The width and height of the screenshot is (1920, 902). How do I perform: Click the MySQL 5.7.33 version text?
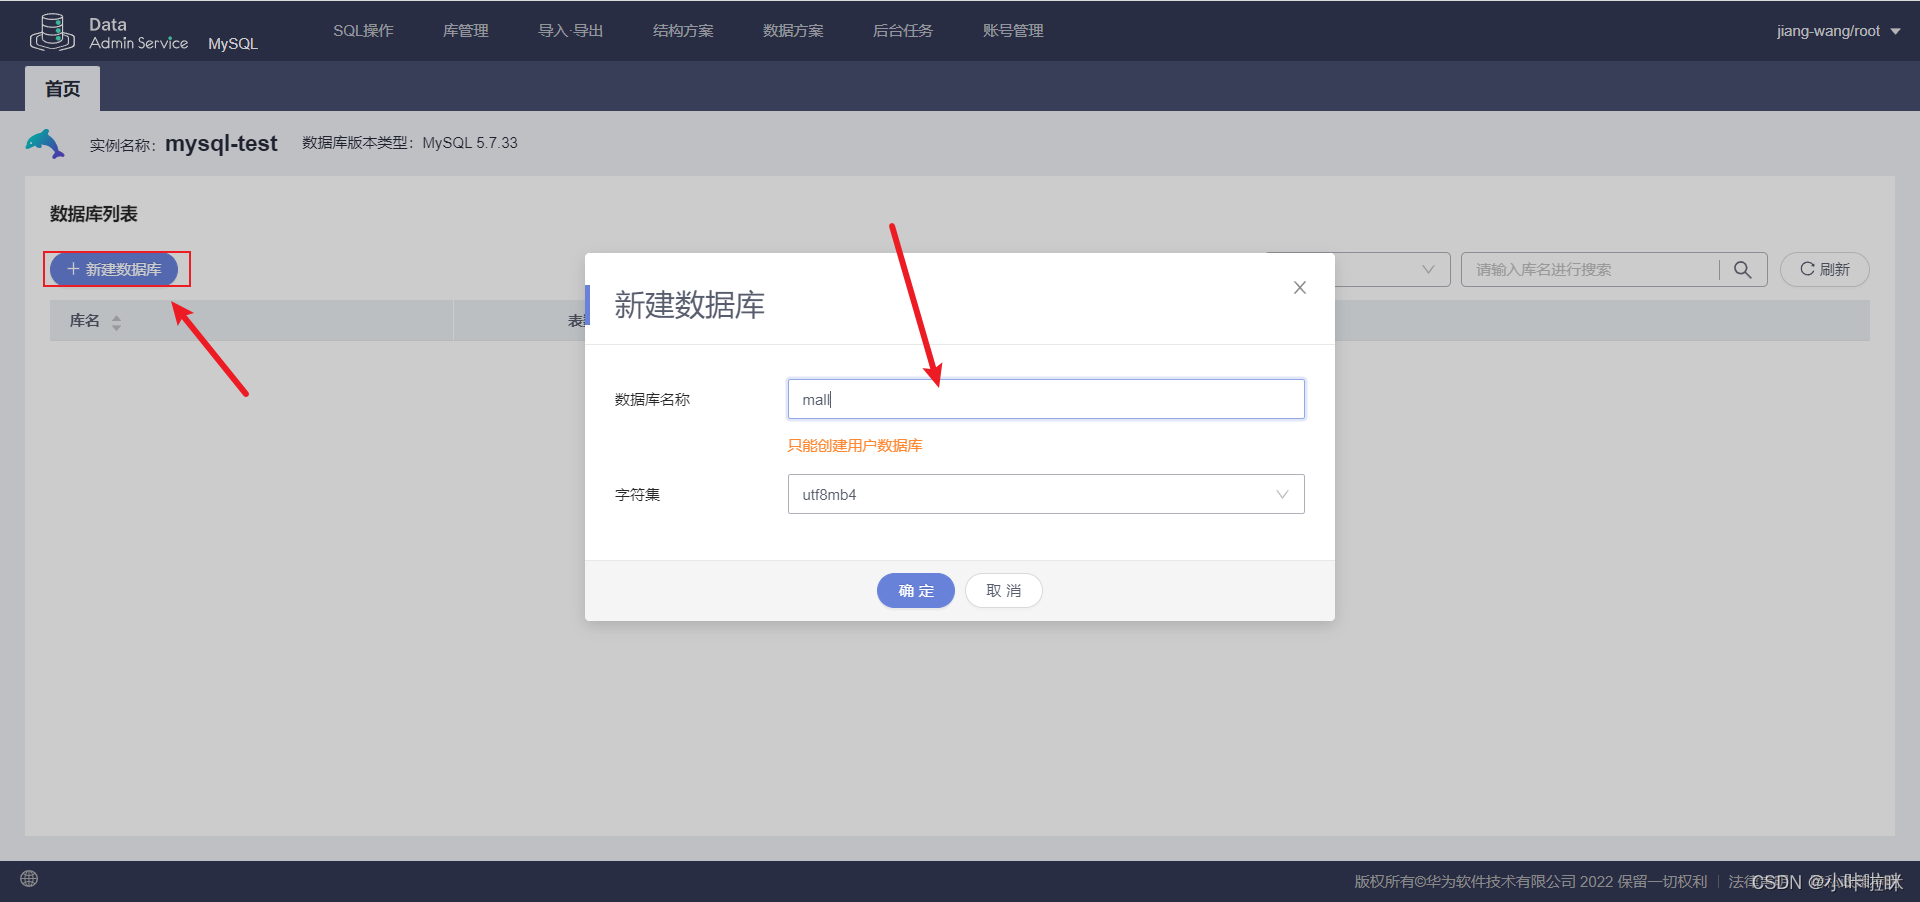tap(470, 143)
